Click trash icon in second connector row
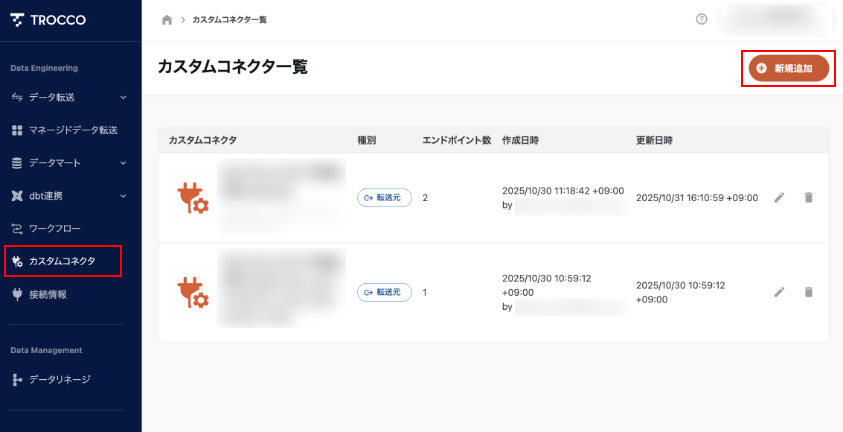Image resolution: width=843 pixels, height=432 pixels. tap(809, 292)
